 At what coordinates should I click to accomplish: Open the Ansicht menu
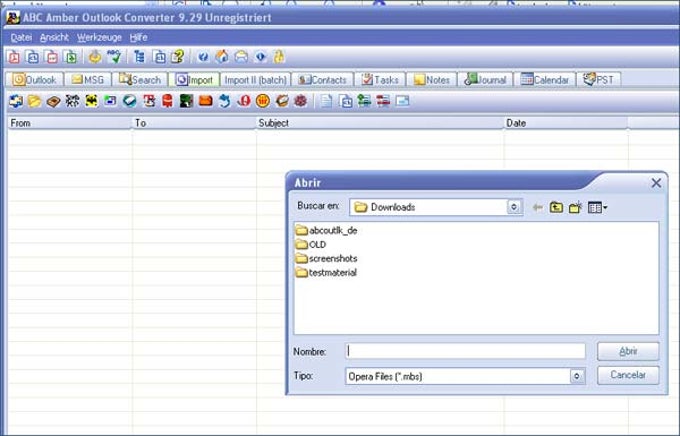coord(54,37)
